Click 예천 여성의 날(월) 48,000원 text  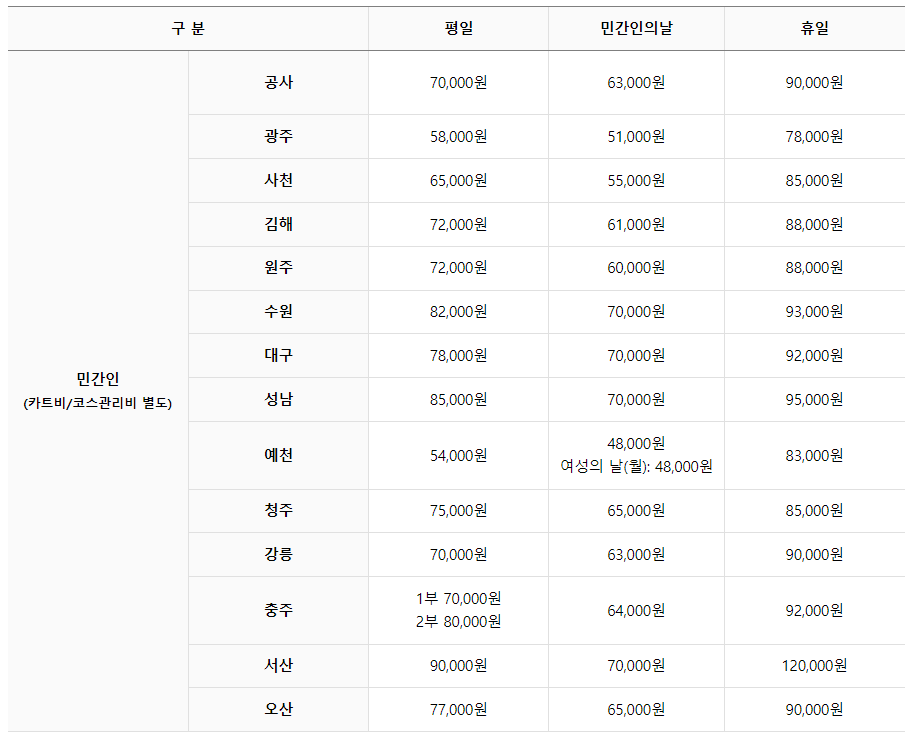636,467
